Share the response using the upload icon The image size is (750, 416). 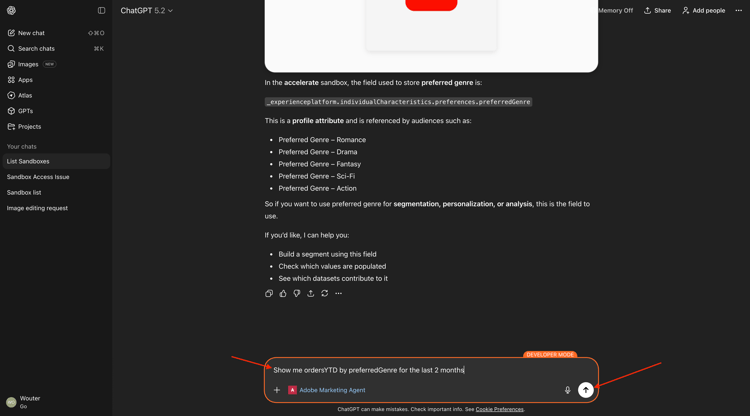310,294
